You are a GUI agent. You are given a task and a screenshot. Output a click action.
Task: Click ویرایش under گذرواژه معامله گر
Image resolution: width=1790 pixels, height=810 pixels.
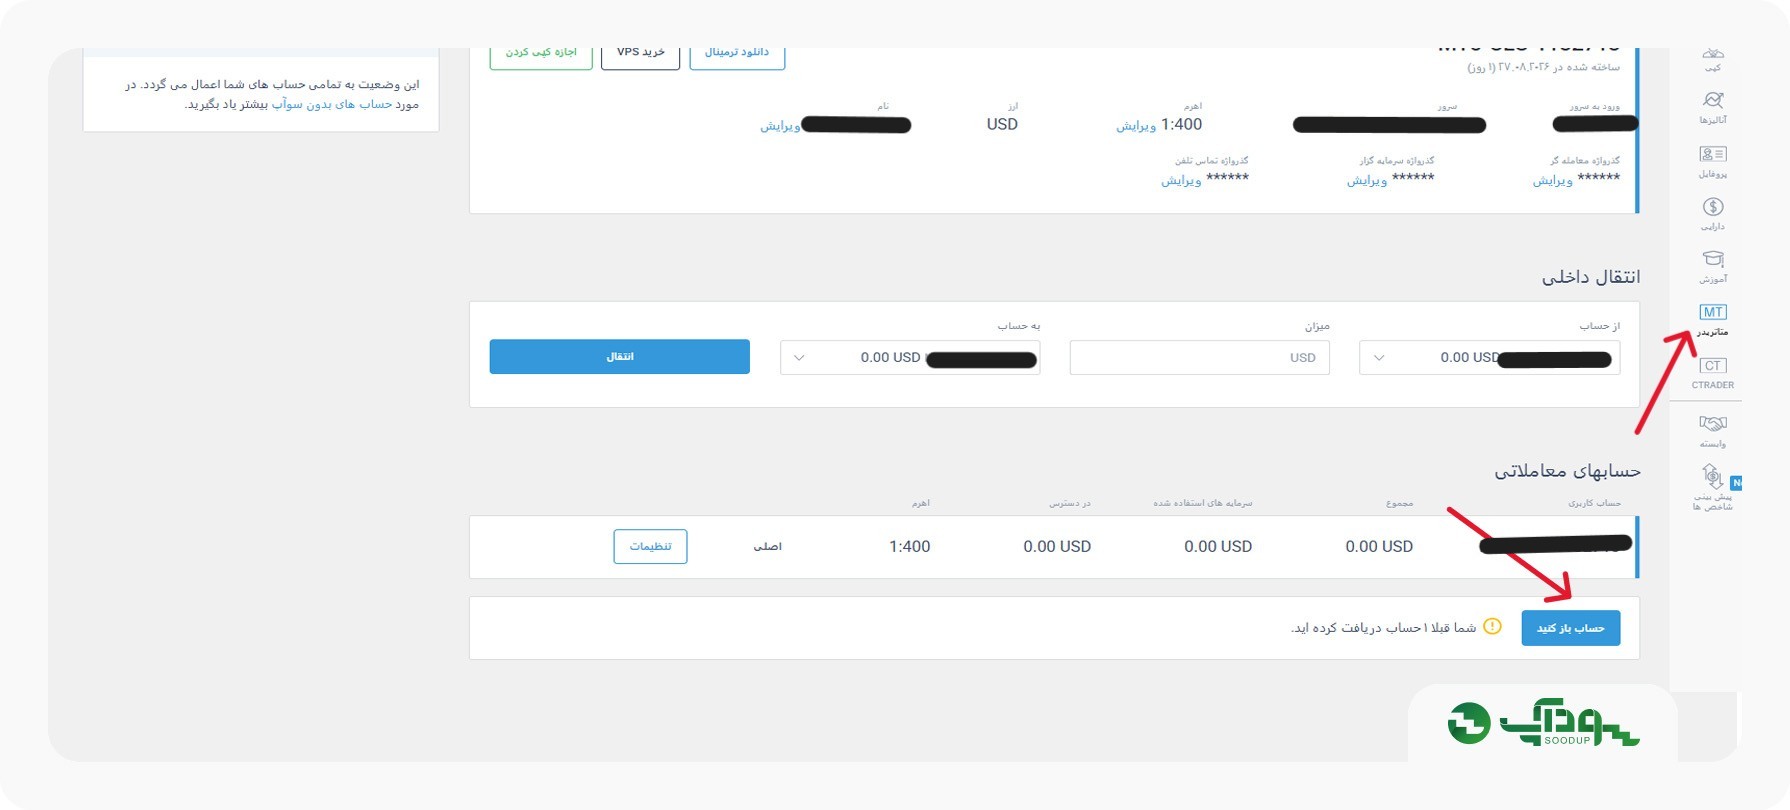(1553, 181)
